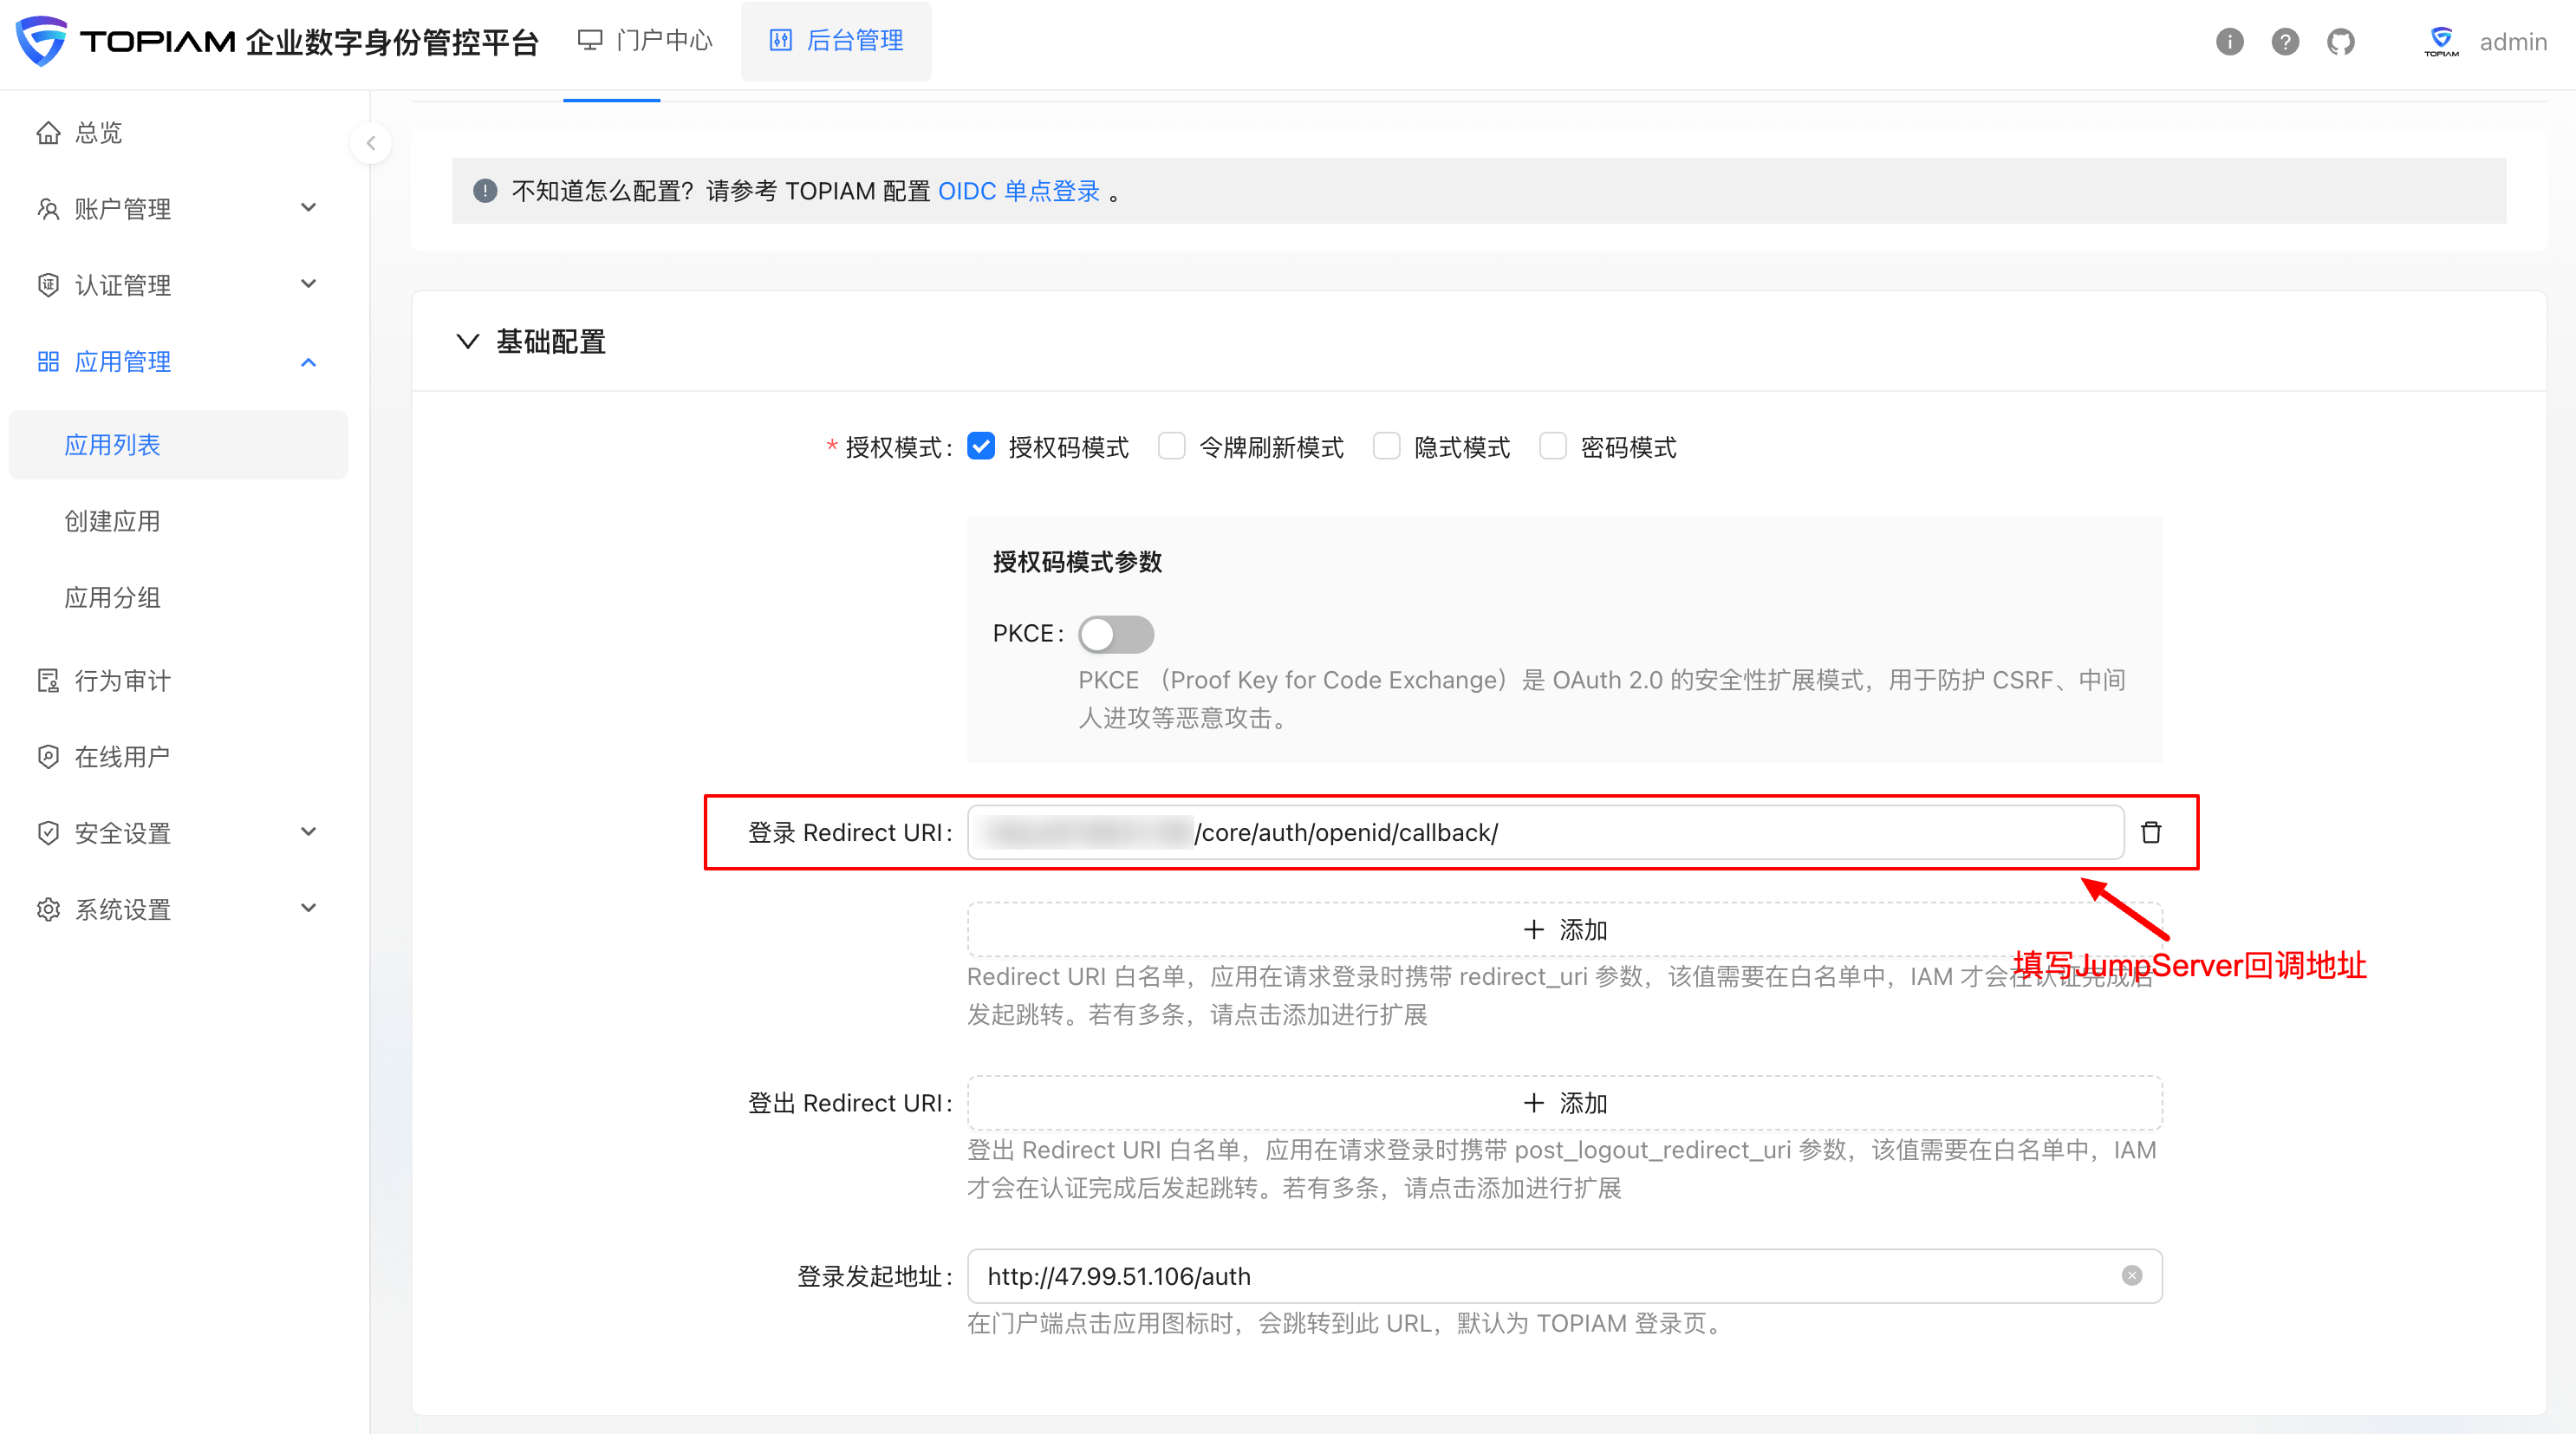The image size is (2576, 1434).
Task: Check the 密码模式 checkbox
Action: coord(1552,447)
